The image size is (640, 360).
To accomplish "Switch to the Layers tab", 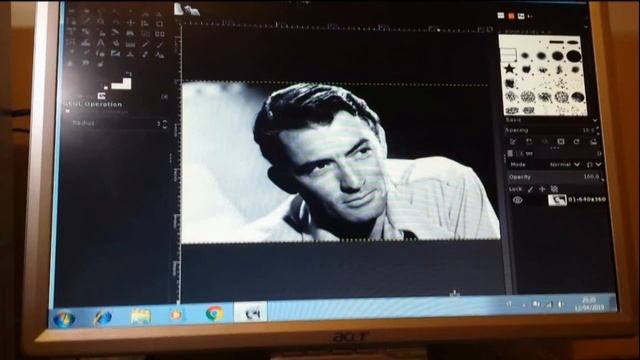I will tap(510, 153).
